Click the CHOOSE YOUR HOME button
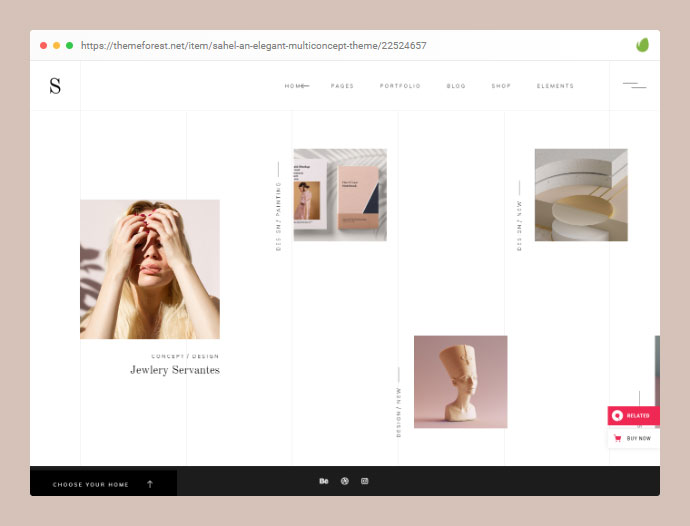Image resolution: width=690 pixels, height=526 pixels. (103, 483)
